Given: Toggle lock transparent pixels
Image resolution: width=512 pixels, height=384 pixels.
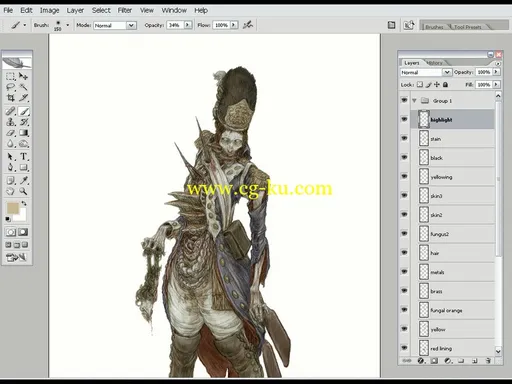Looking at the screenshot, I should pos(420,85).
